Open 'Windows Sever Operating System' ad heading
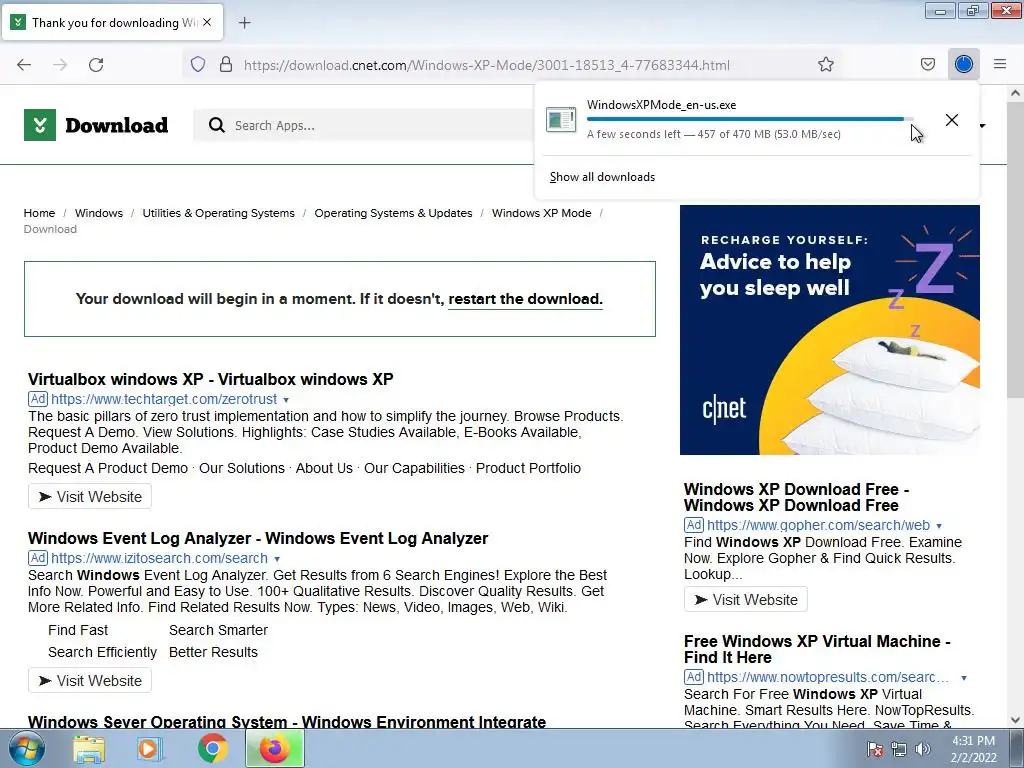This screenshot has width=1024, height=768. point(287,722)
